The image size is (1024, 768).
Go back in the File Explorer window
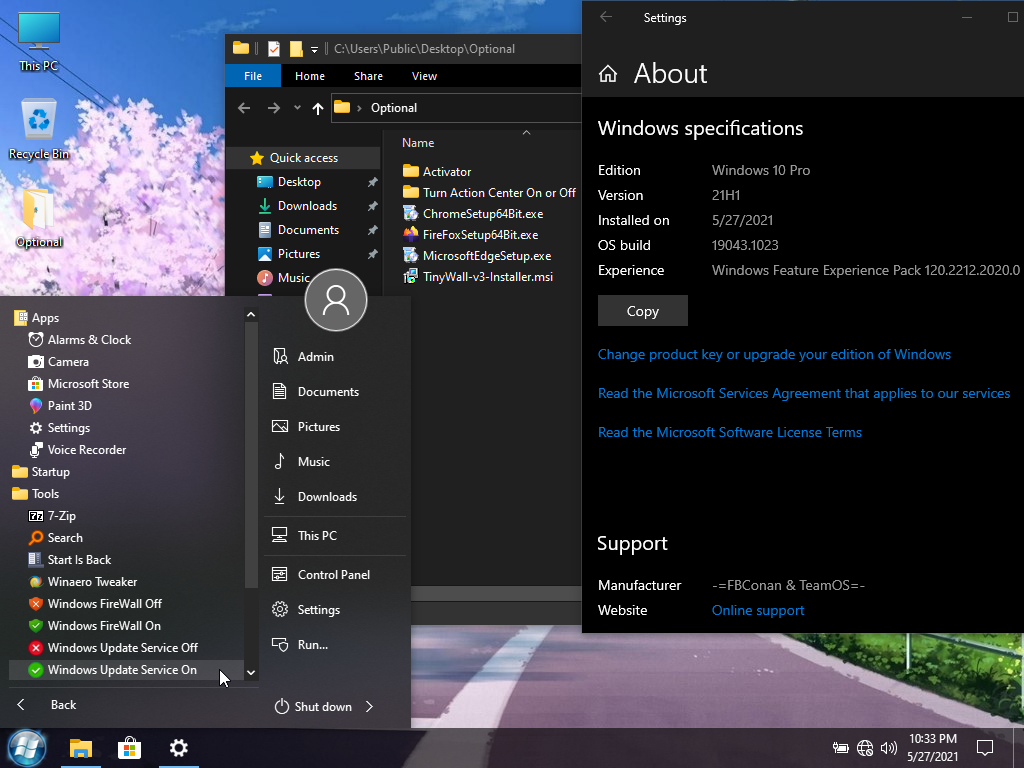click(244, 108)
